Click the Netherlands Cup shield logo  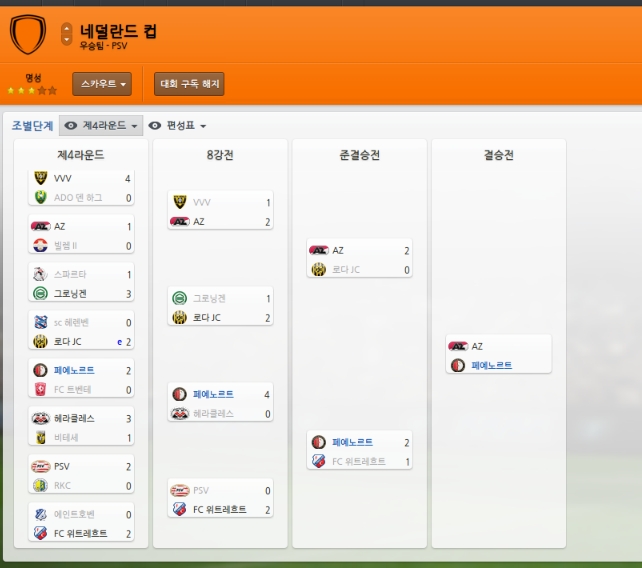click(x=28, y=34)
